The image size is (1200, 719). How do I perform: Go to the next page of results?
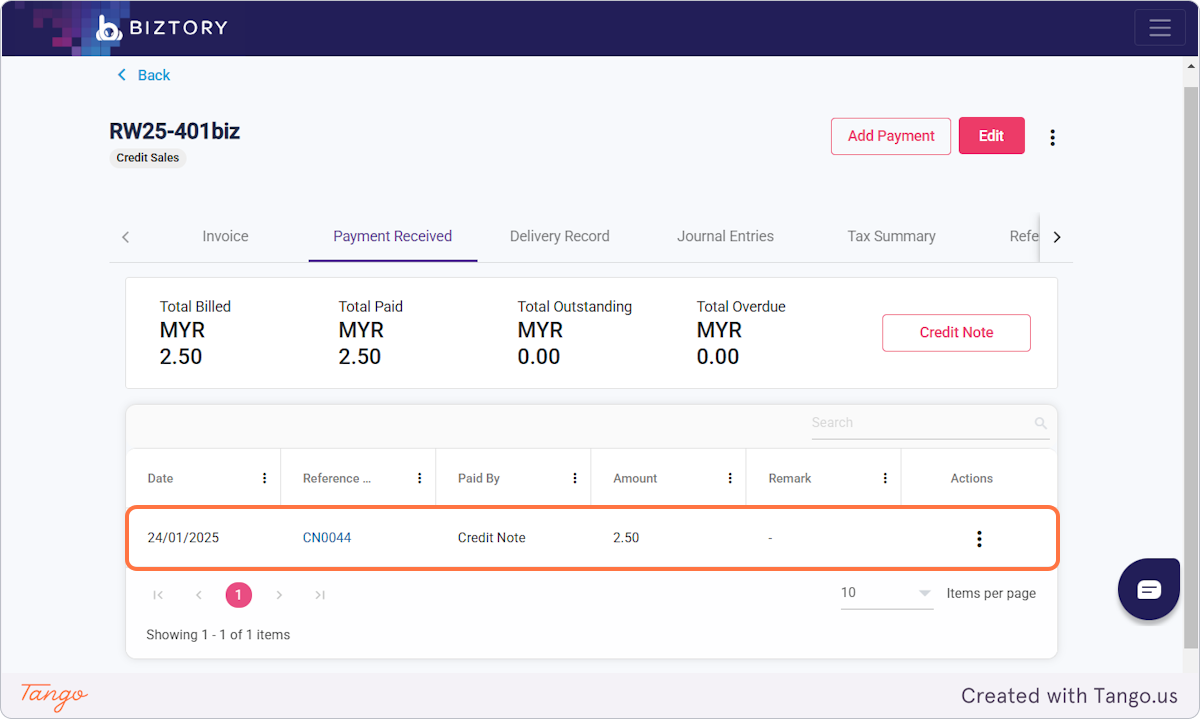tap(279, 595)
